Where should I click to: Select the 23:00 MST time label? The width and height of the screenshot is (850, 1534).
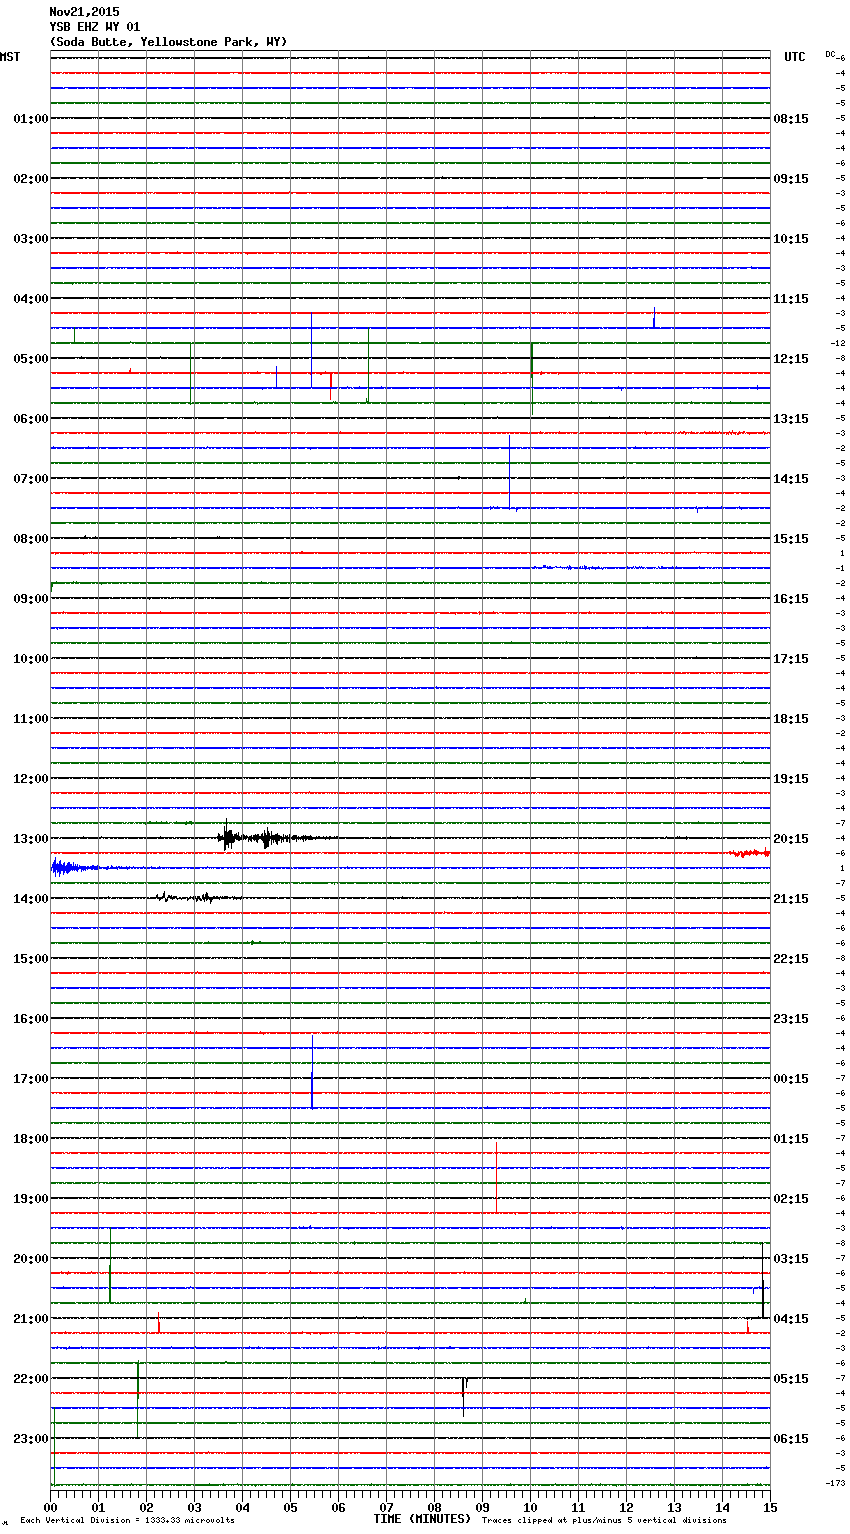[x=31, y=1439]
